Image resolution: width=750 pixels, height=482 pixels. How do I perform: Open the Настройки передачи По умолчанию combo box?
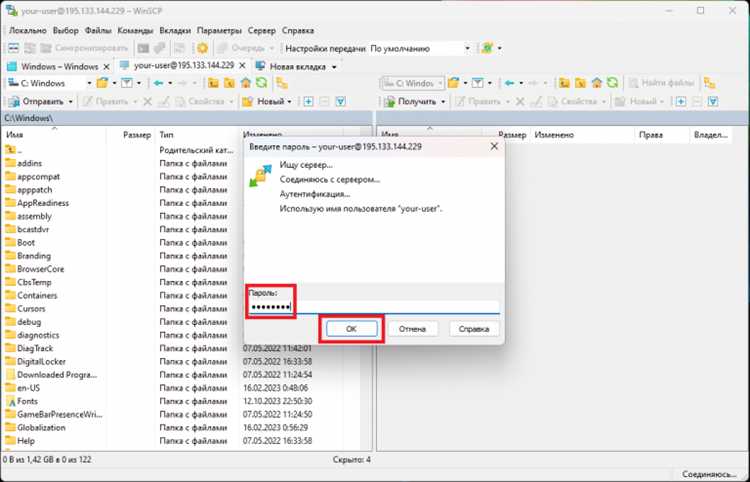coord(421,48)
